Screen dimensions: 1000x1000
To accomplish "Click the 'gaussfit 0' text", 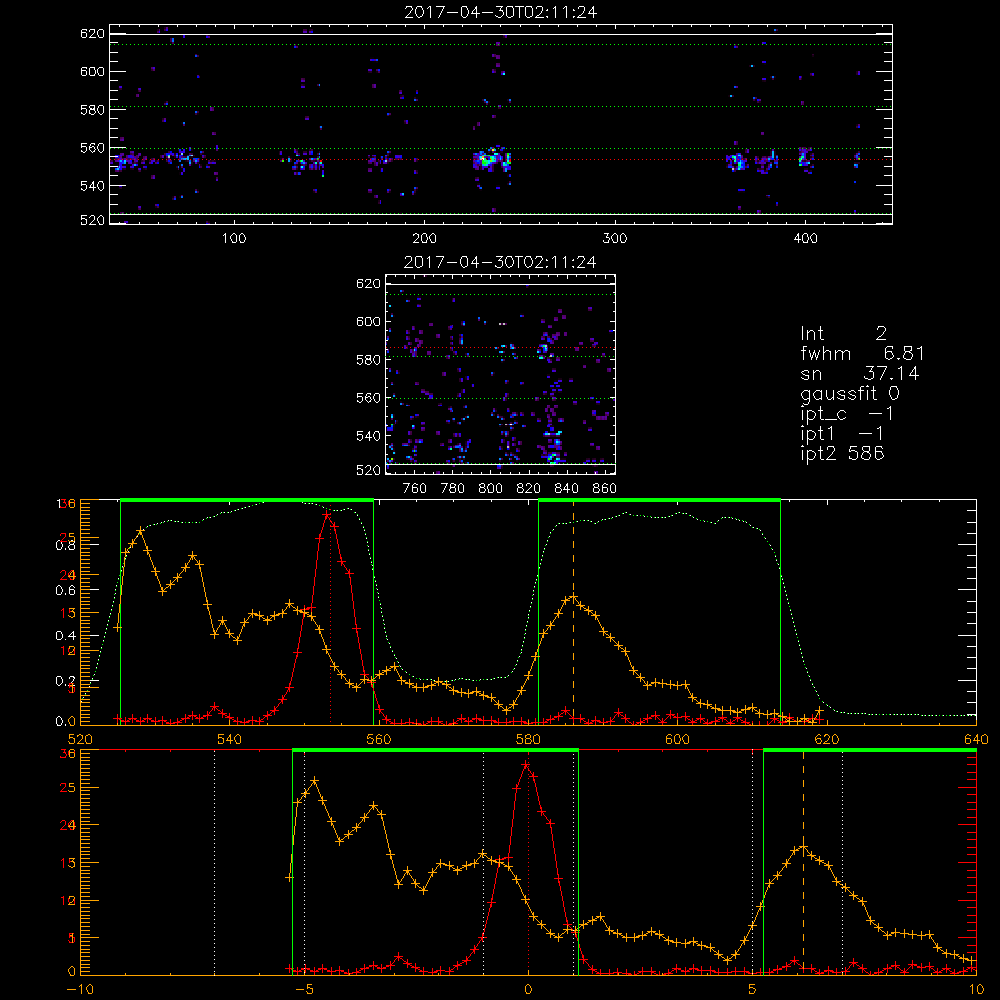I will 850,393.
